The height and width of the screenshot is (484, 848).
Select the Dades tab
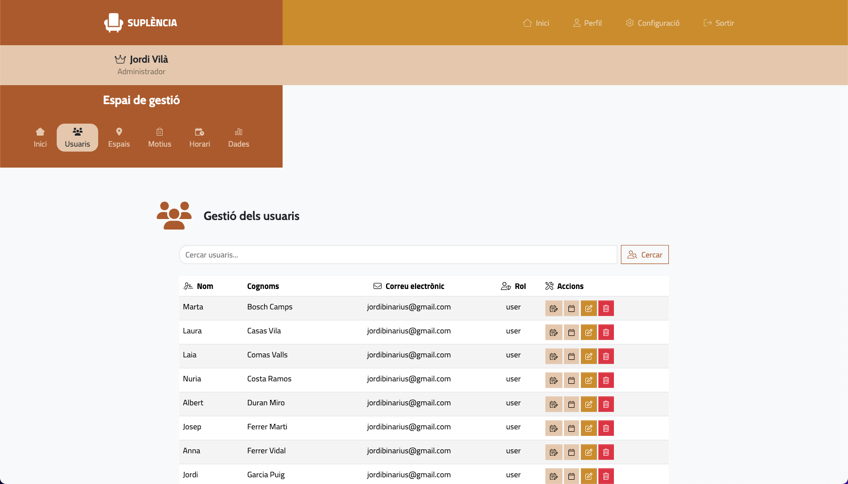pyautogui.click(x=238, y=138)
